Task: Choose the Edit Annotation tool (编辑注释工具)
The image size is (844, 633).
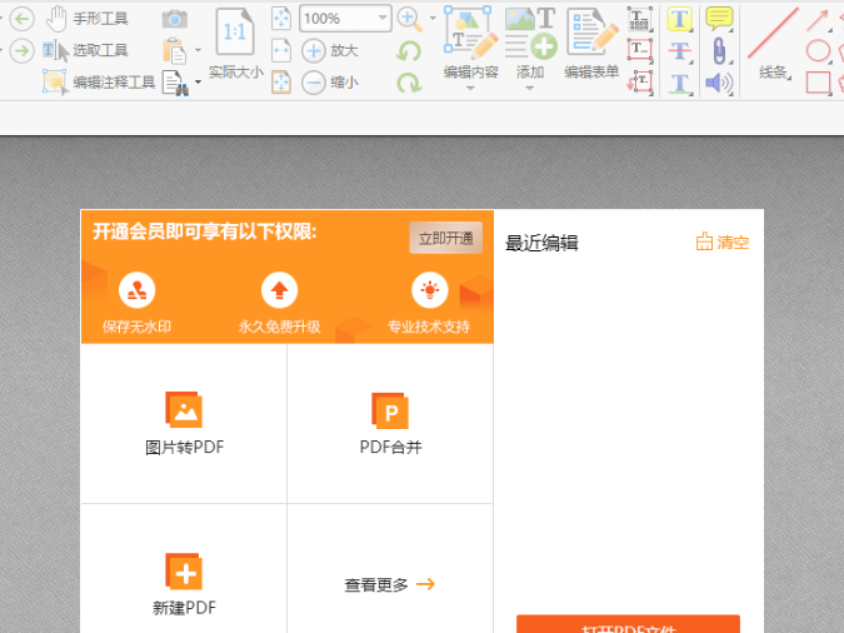Action: [x=99, y=82]
